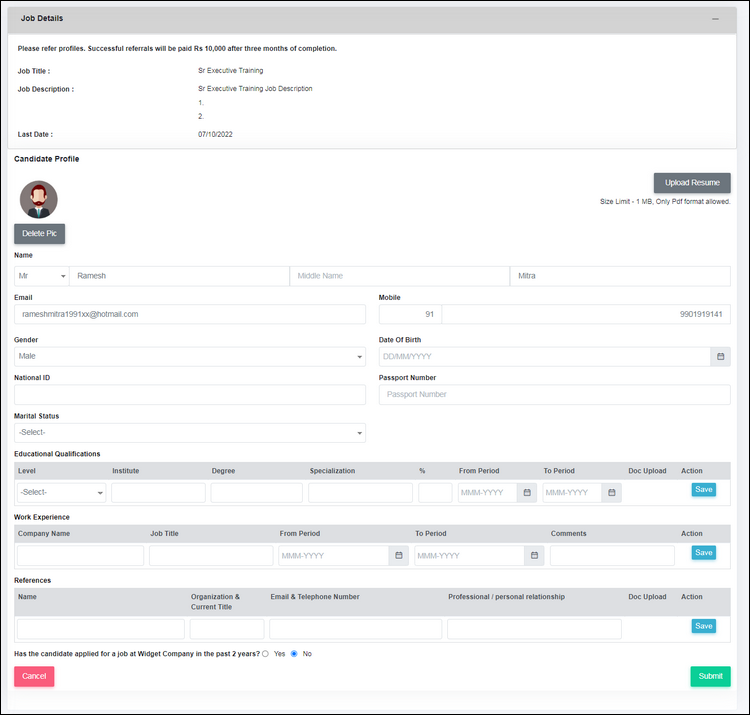This screenshot has height=715, width=750.
Task: Open Work Experience From Period calendar
Action: click(398, 555)
